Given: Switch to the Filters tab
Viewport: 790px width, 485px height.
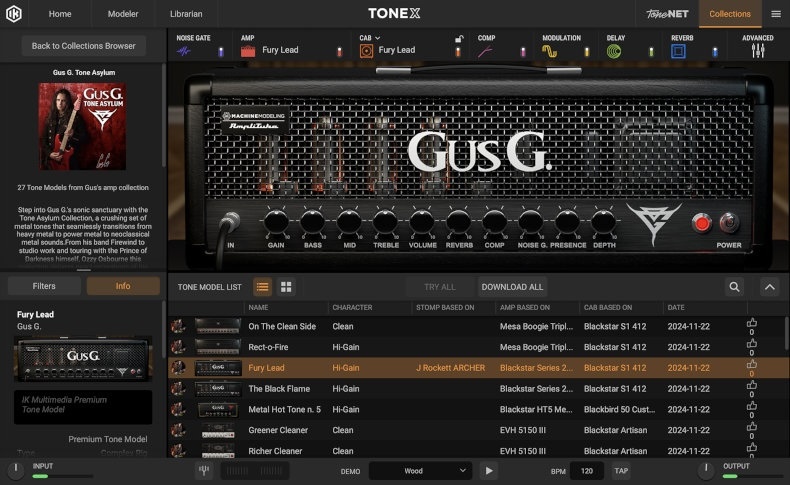Looking at the screenshot, I should coord(44,286).
